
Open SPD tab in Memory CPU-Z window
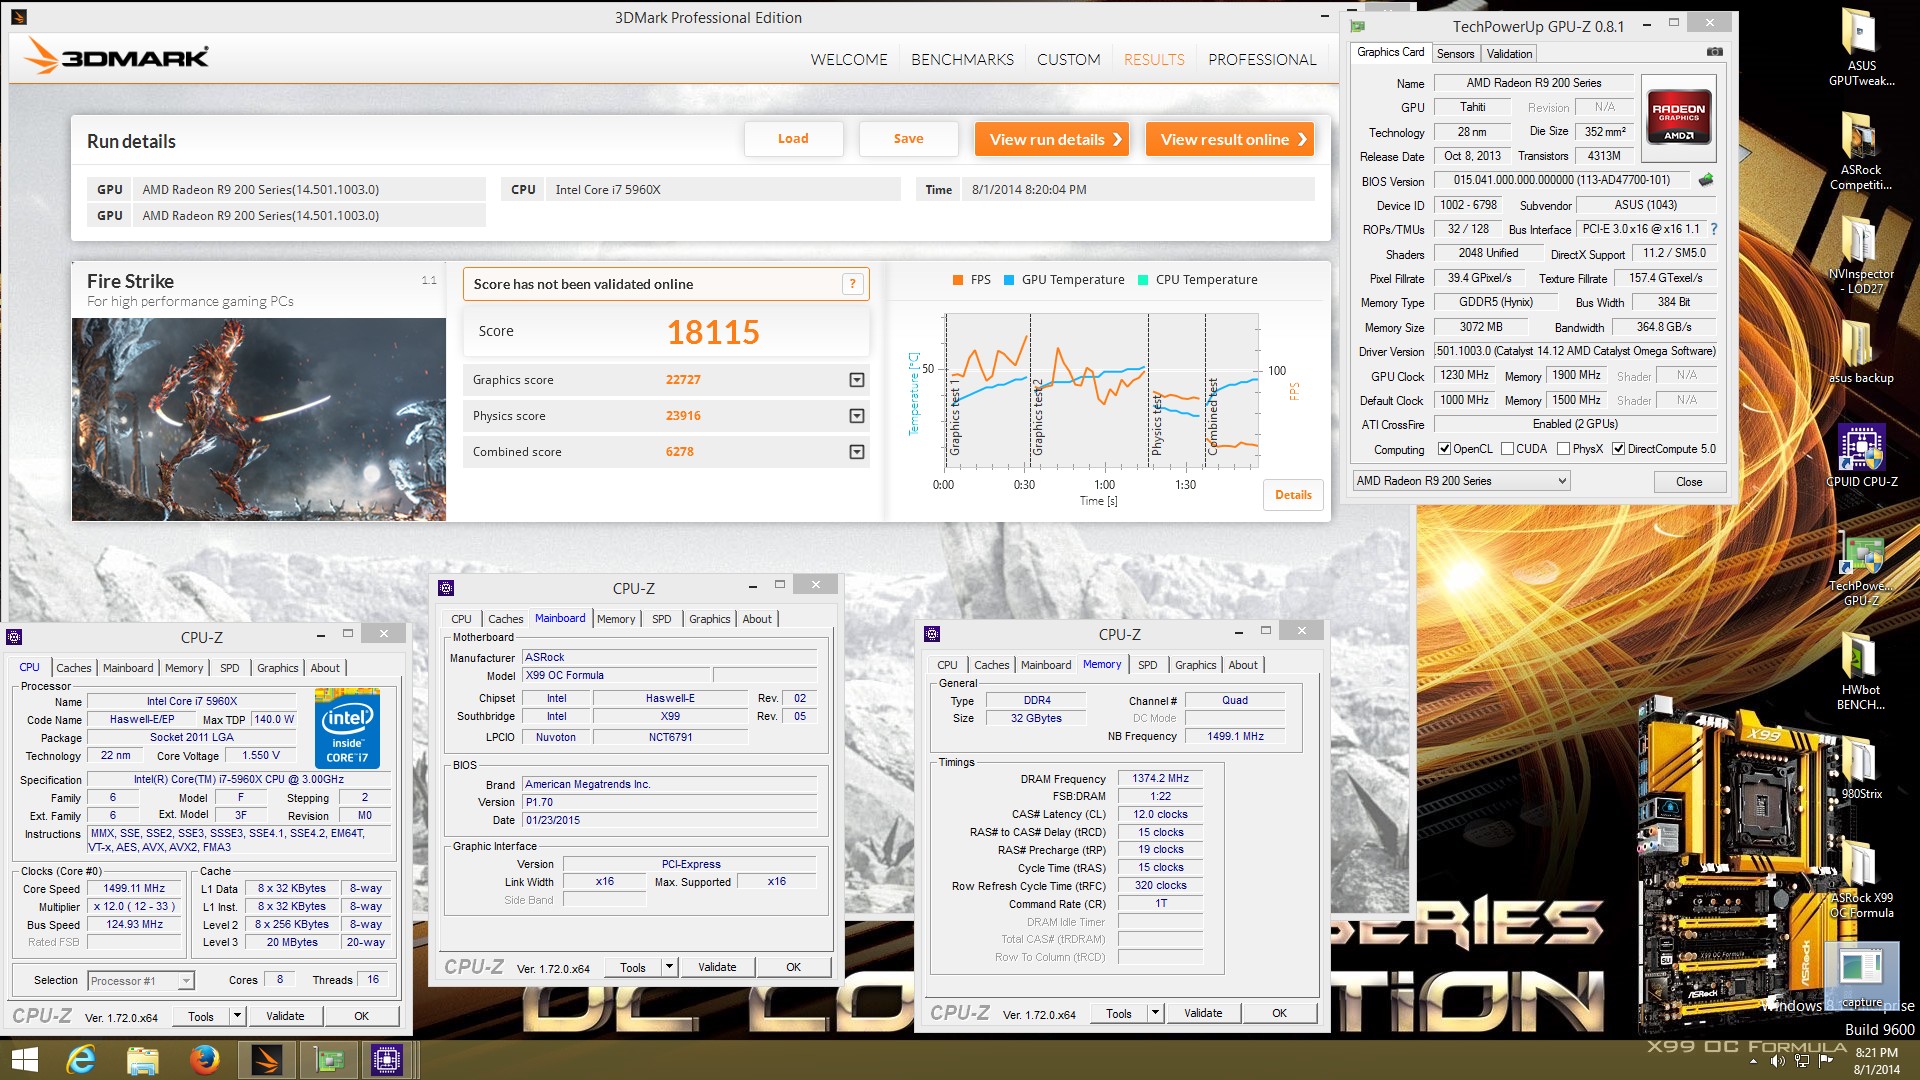(x=1147, y=665)
